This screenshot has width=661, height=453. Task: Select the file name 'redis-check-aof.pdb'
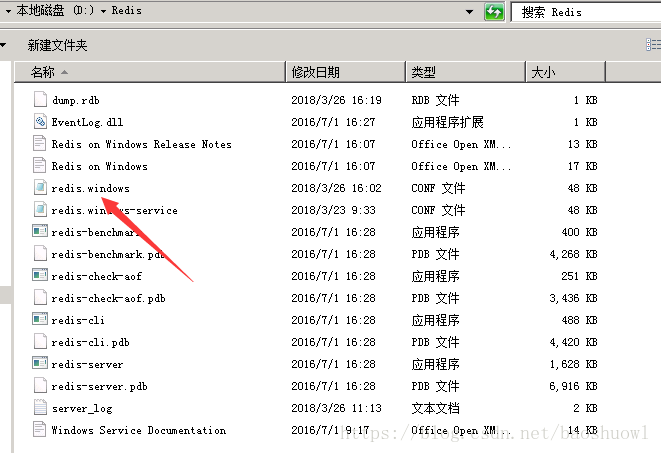pos(108,298)
